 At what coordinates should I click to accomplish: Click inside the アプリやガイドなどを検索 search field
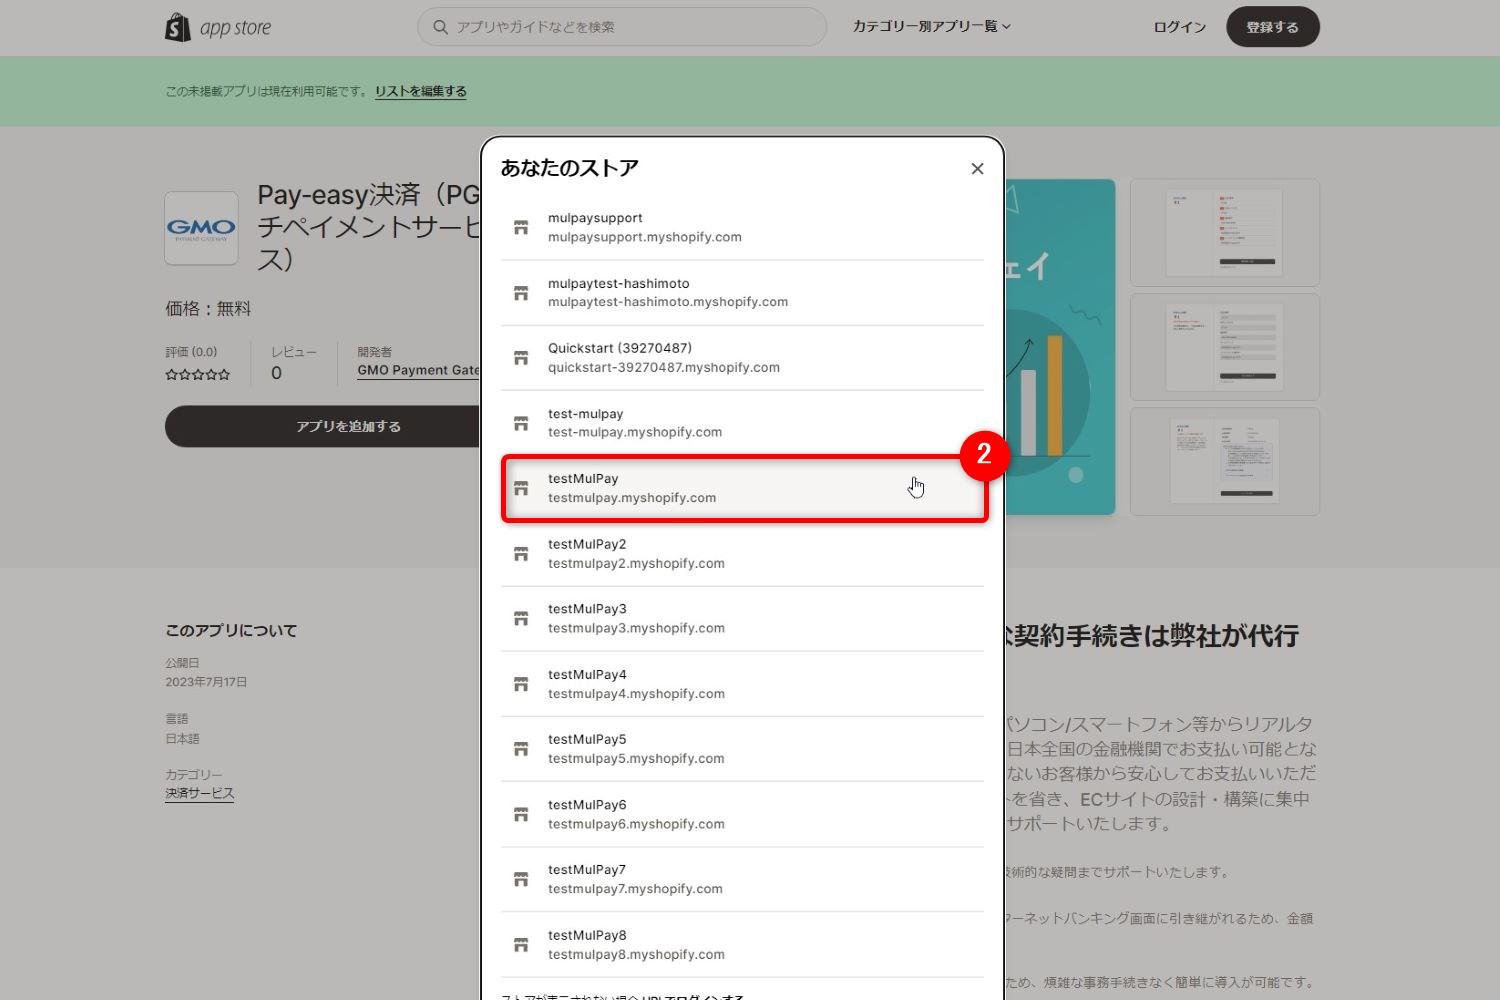600,27
